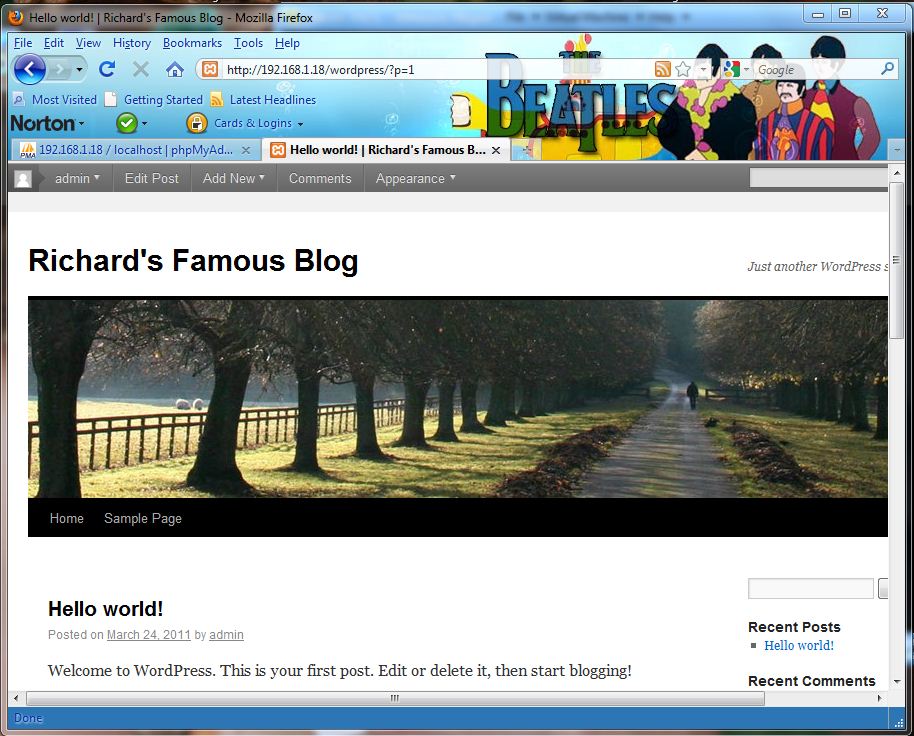Open Latest Headlines bookmark folder

click(x=263, y=100)
